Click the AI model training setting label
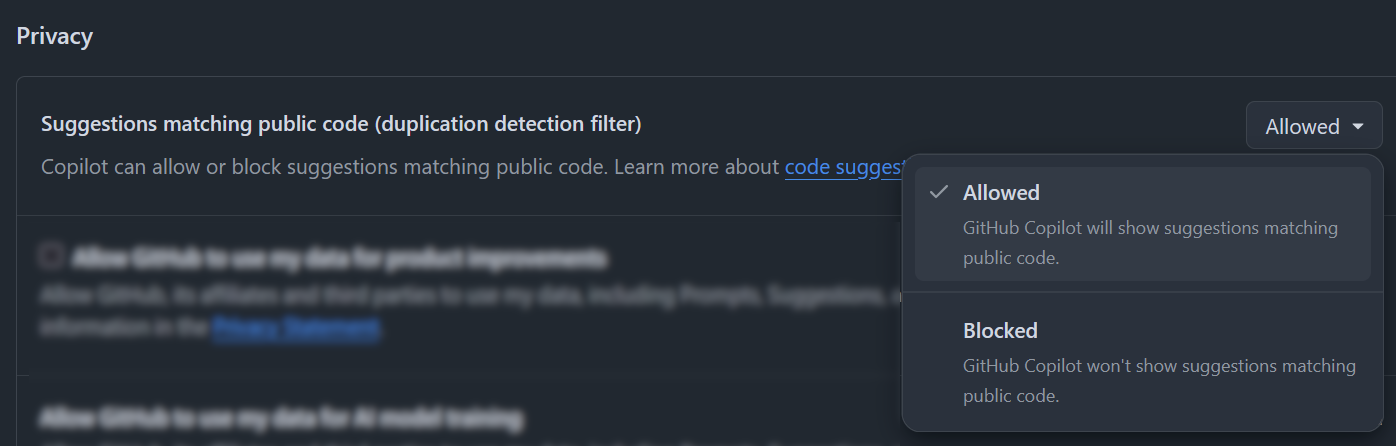 point(282,415)
